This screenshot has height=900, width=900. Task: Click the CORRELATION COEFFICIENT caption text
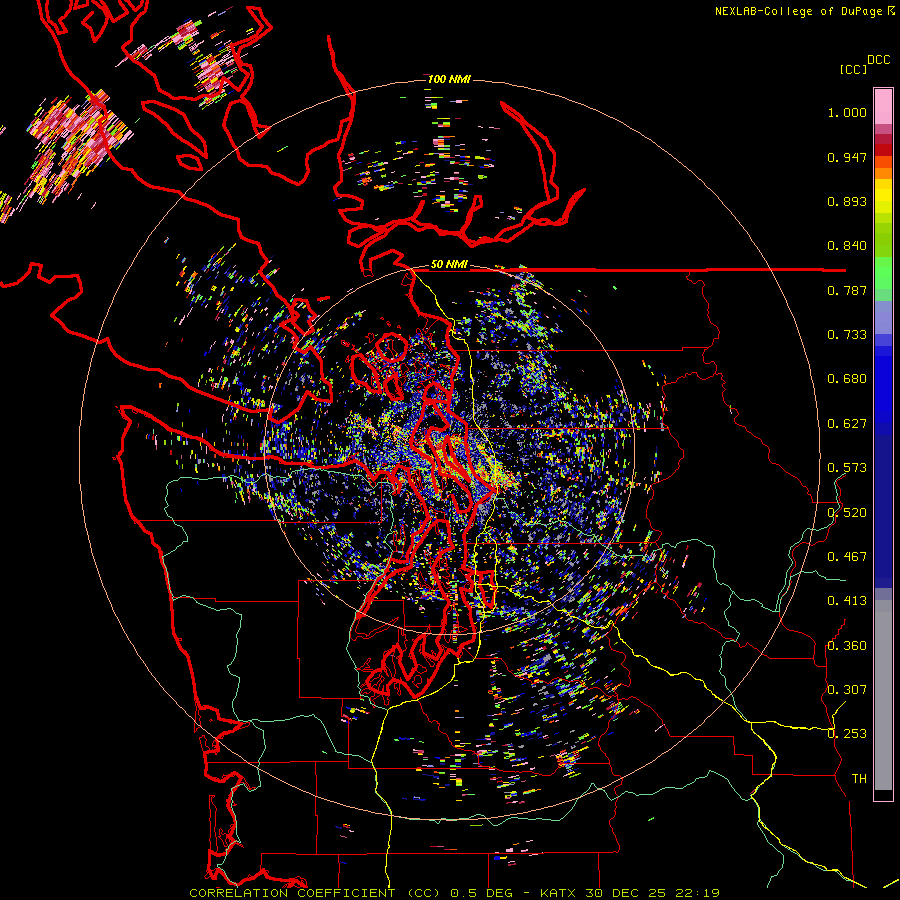[292, 893]
